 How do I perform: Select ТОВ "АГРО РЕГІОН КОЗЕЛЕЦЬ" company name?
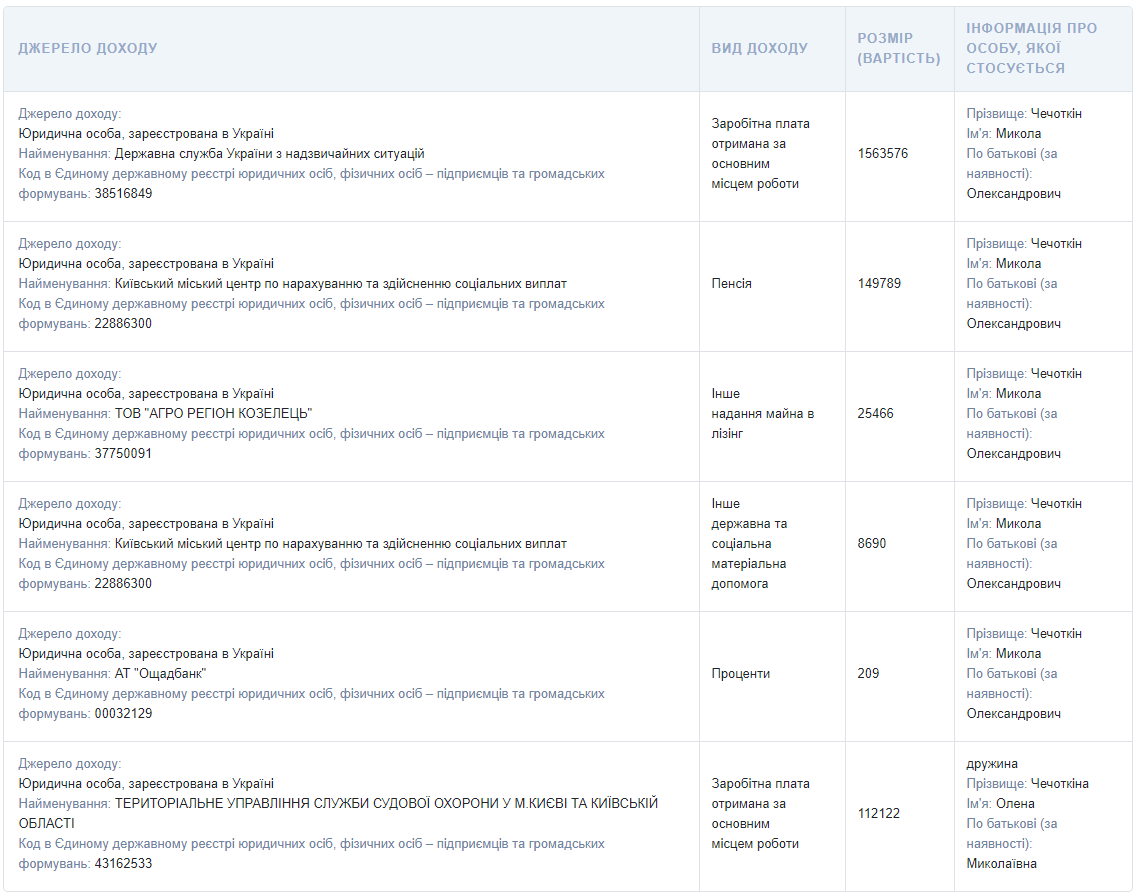pos(214,414)
